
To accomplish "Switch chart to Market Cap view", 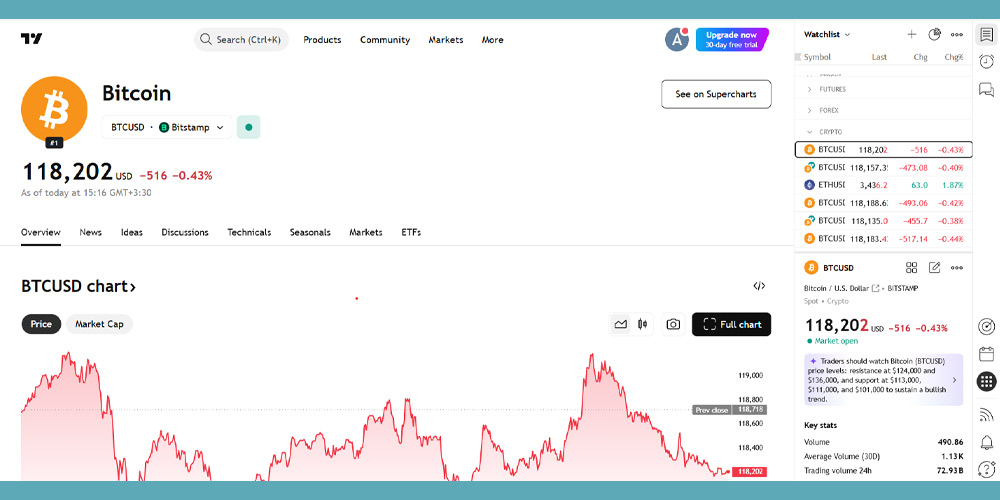I will [x=99, y=324].
